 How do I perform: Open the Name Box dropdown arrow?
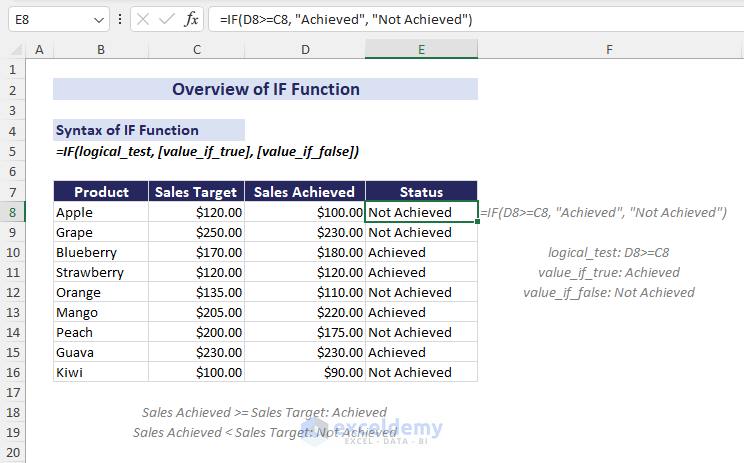click(x=99, y=20)
